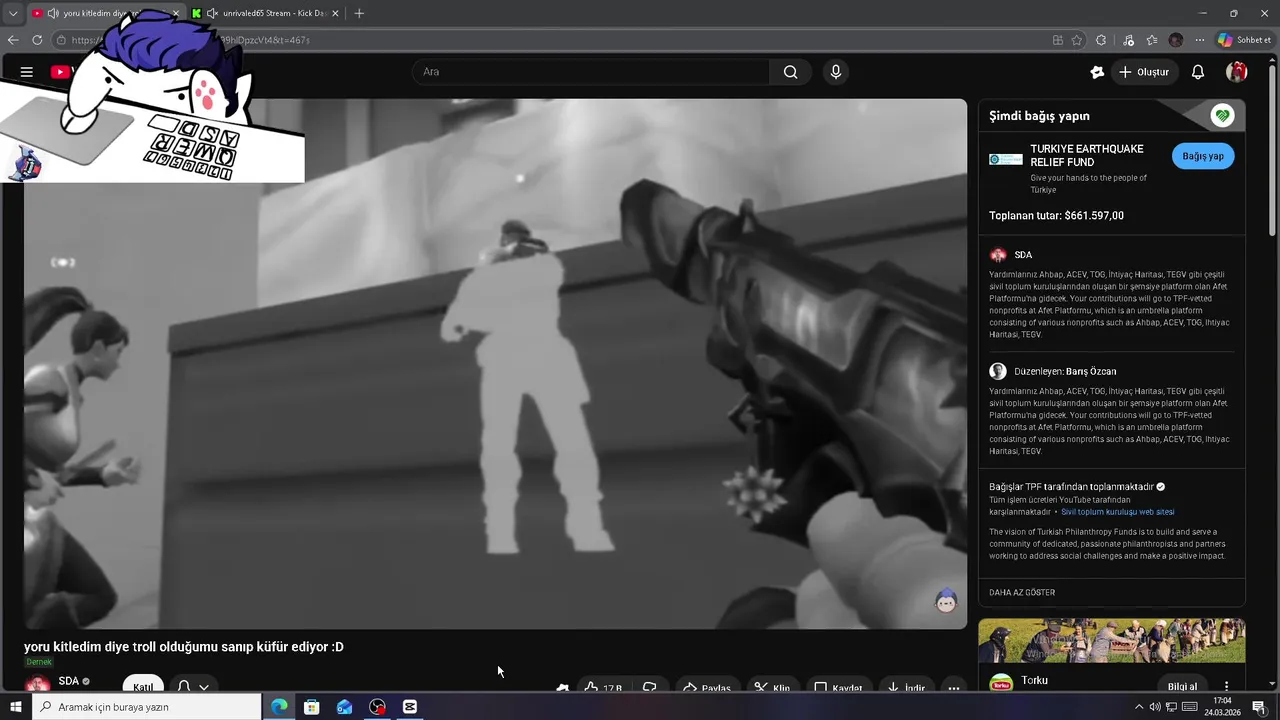
Task: Open the Windows Start menu
Action: [x=15, y=707]
